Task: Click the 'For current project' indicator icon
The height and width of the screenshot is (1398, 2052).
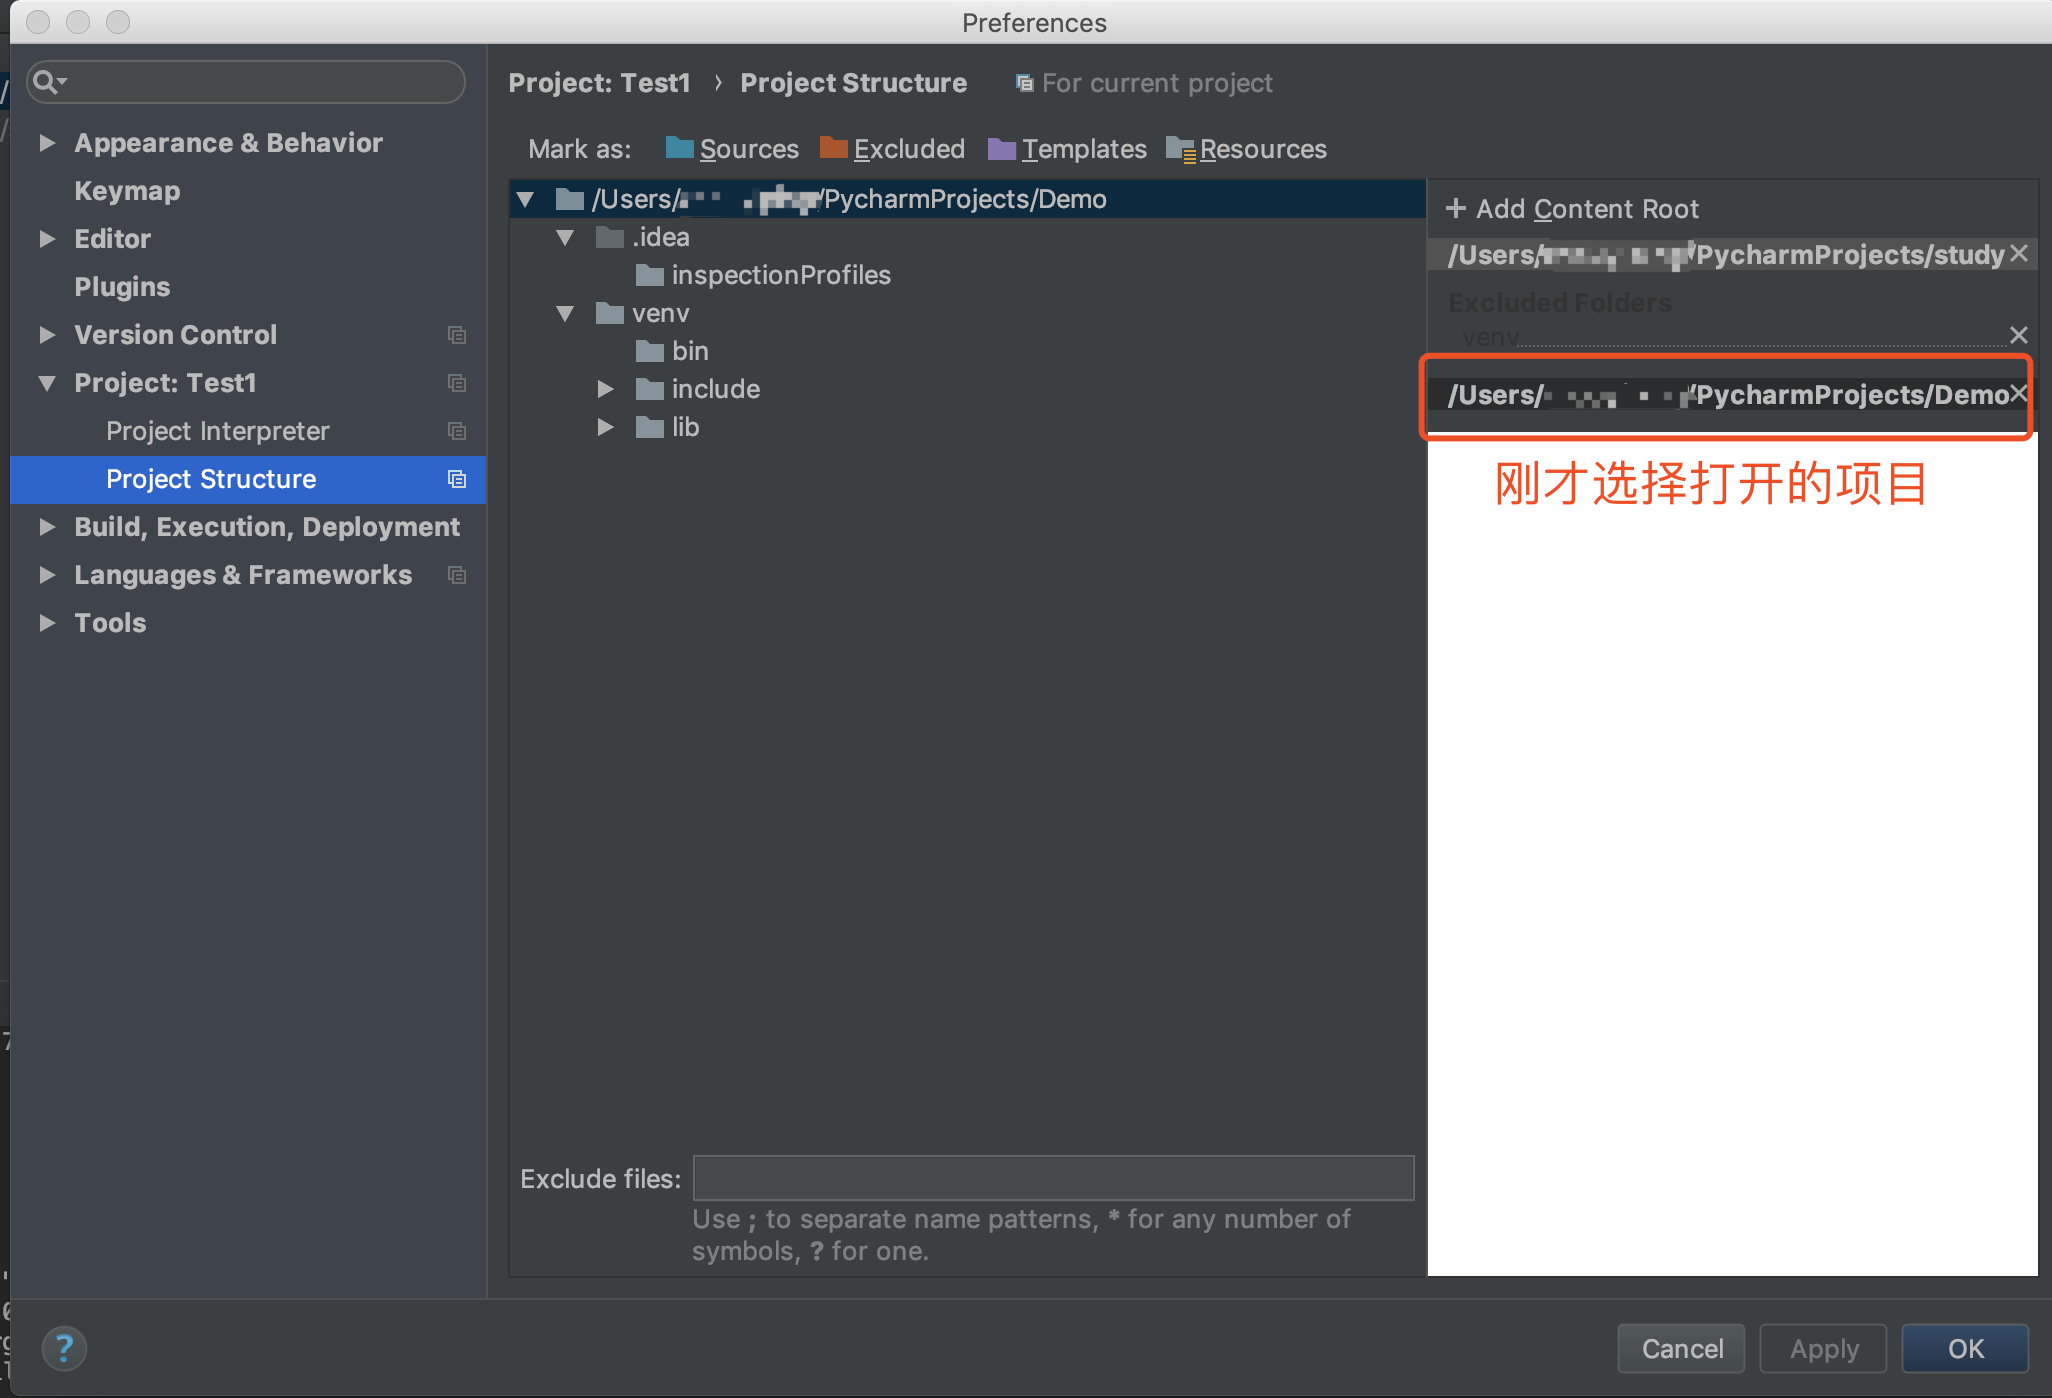Action: pyautogui.click(x=1024, y=82)
